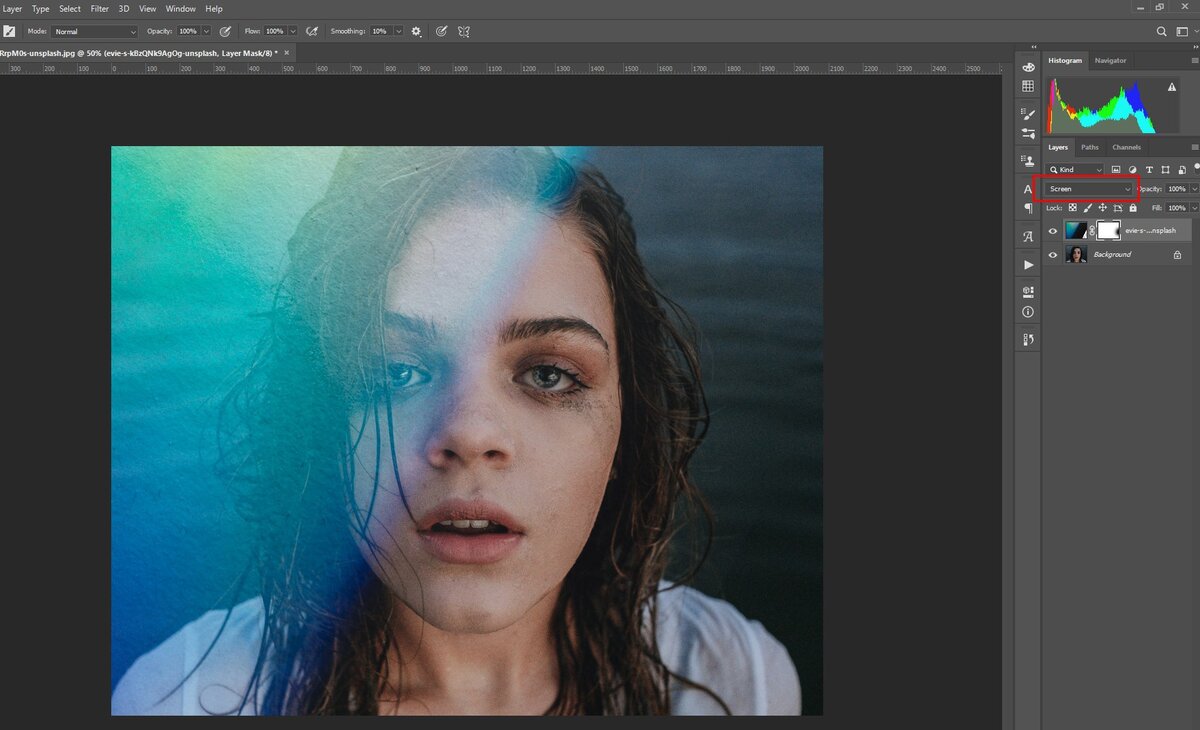Expand the brush Opacity slider arrow
Screen dimensions: 1200x730
pyautogui.click(x=206, y=32)
